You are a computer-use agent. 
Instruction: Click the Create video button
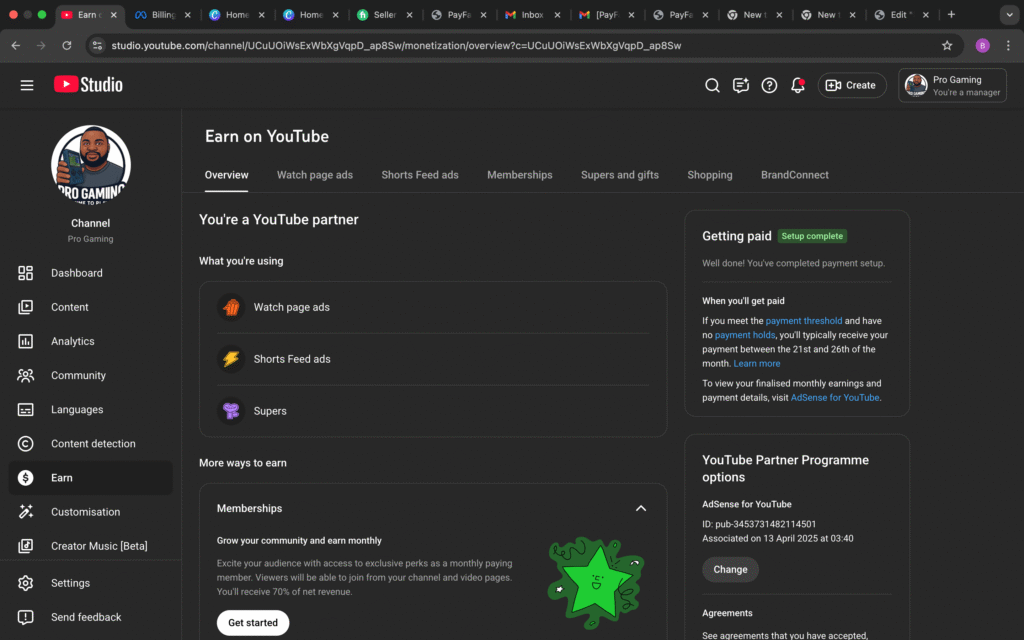click(852, 85)
